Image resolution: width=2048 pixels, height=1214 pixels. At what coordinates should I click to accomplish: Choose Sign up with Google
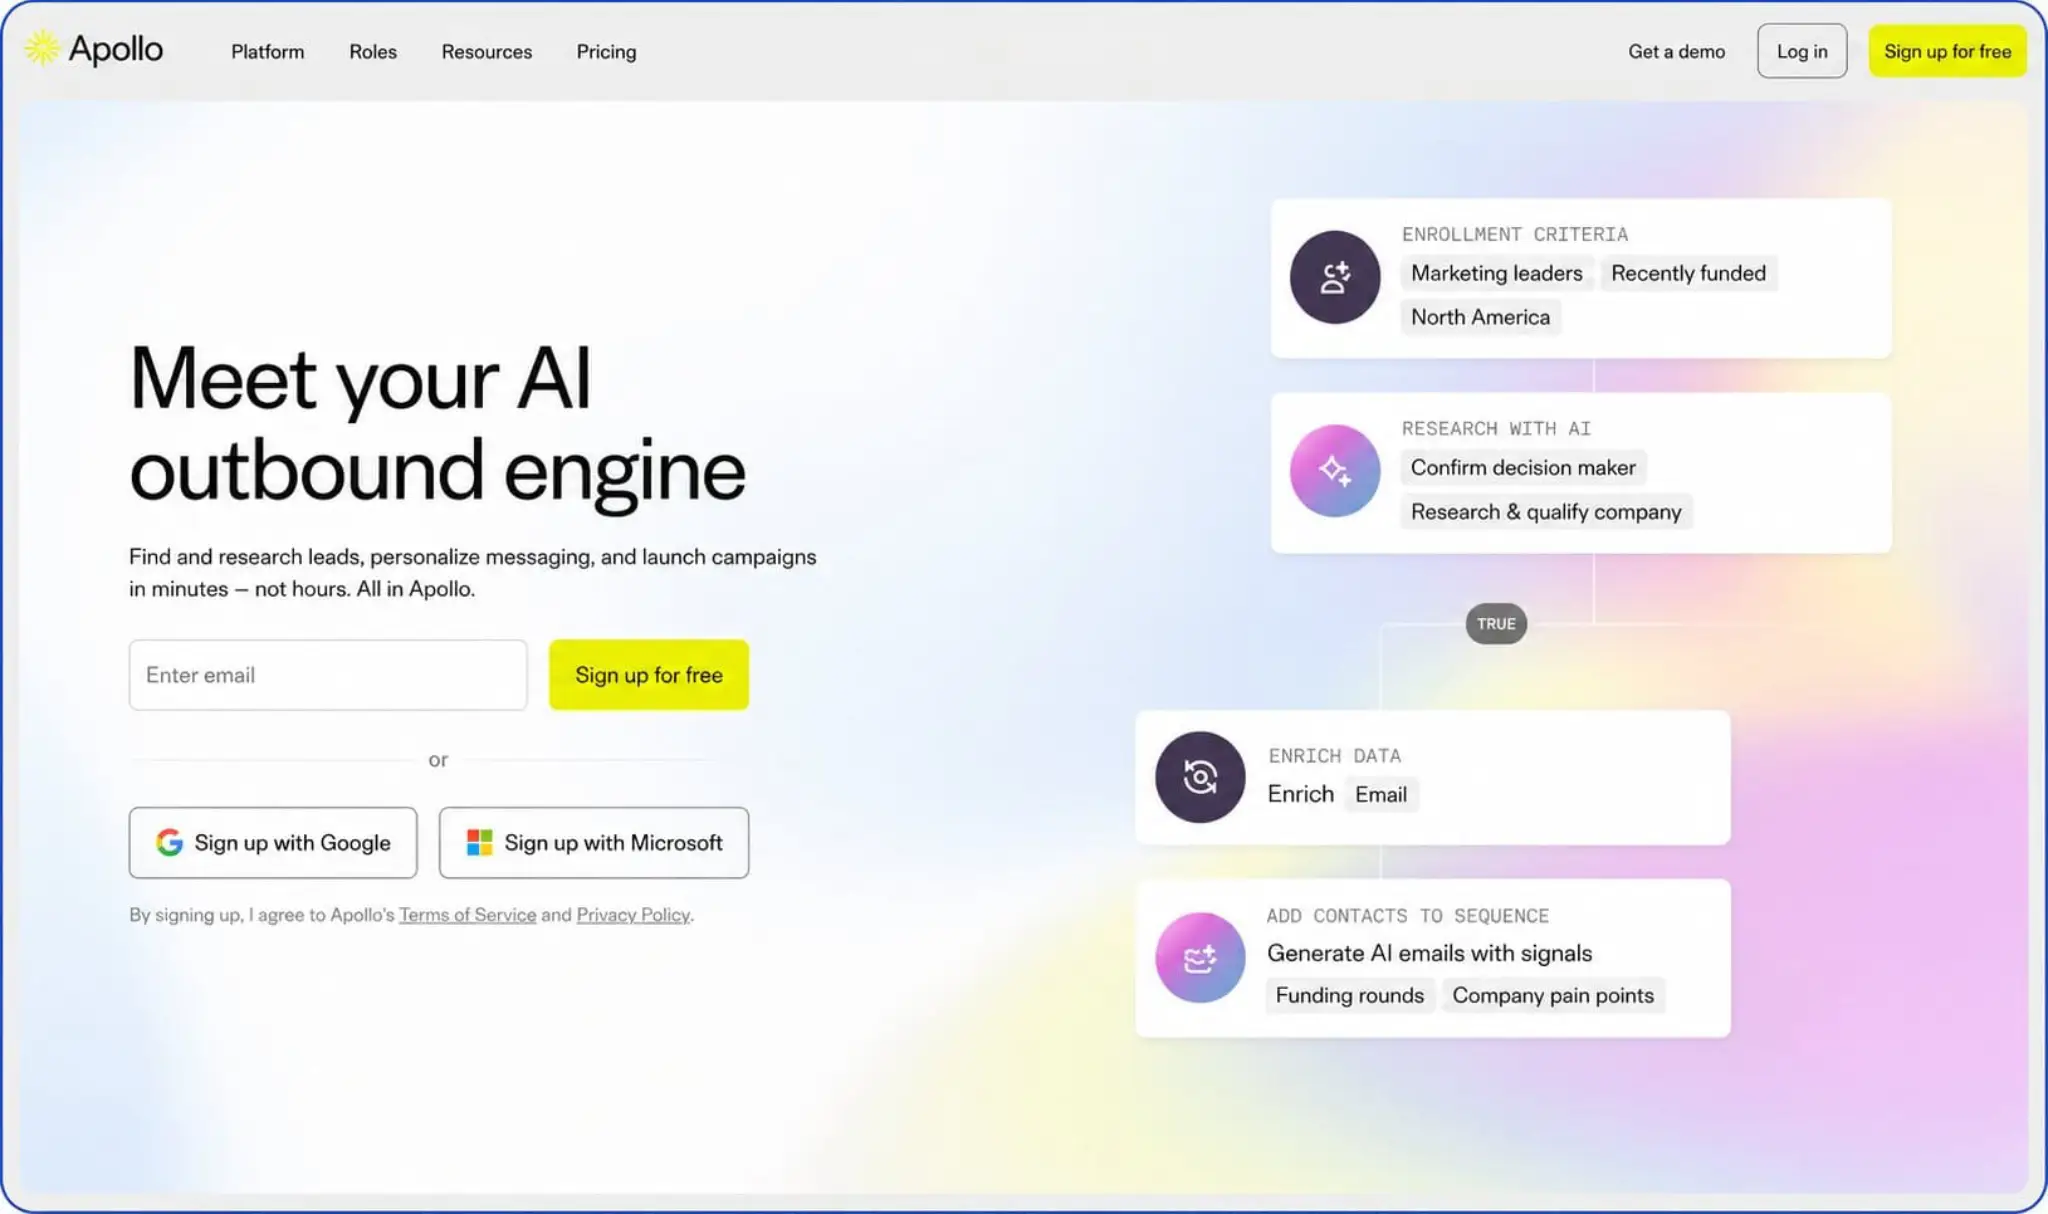[x=273, y=843]
